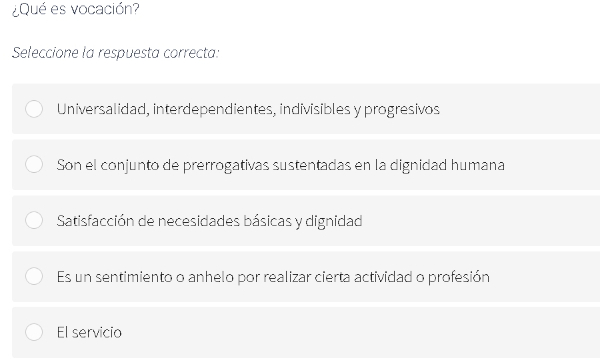Mark the radio button for 'Satisfacción de necesidades básicas'

[34, 220]
